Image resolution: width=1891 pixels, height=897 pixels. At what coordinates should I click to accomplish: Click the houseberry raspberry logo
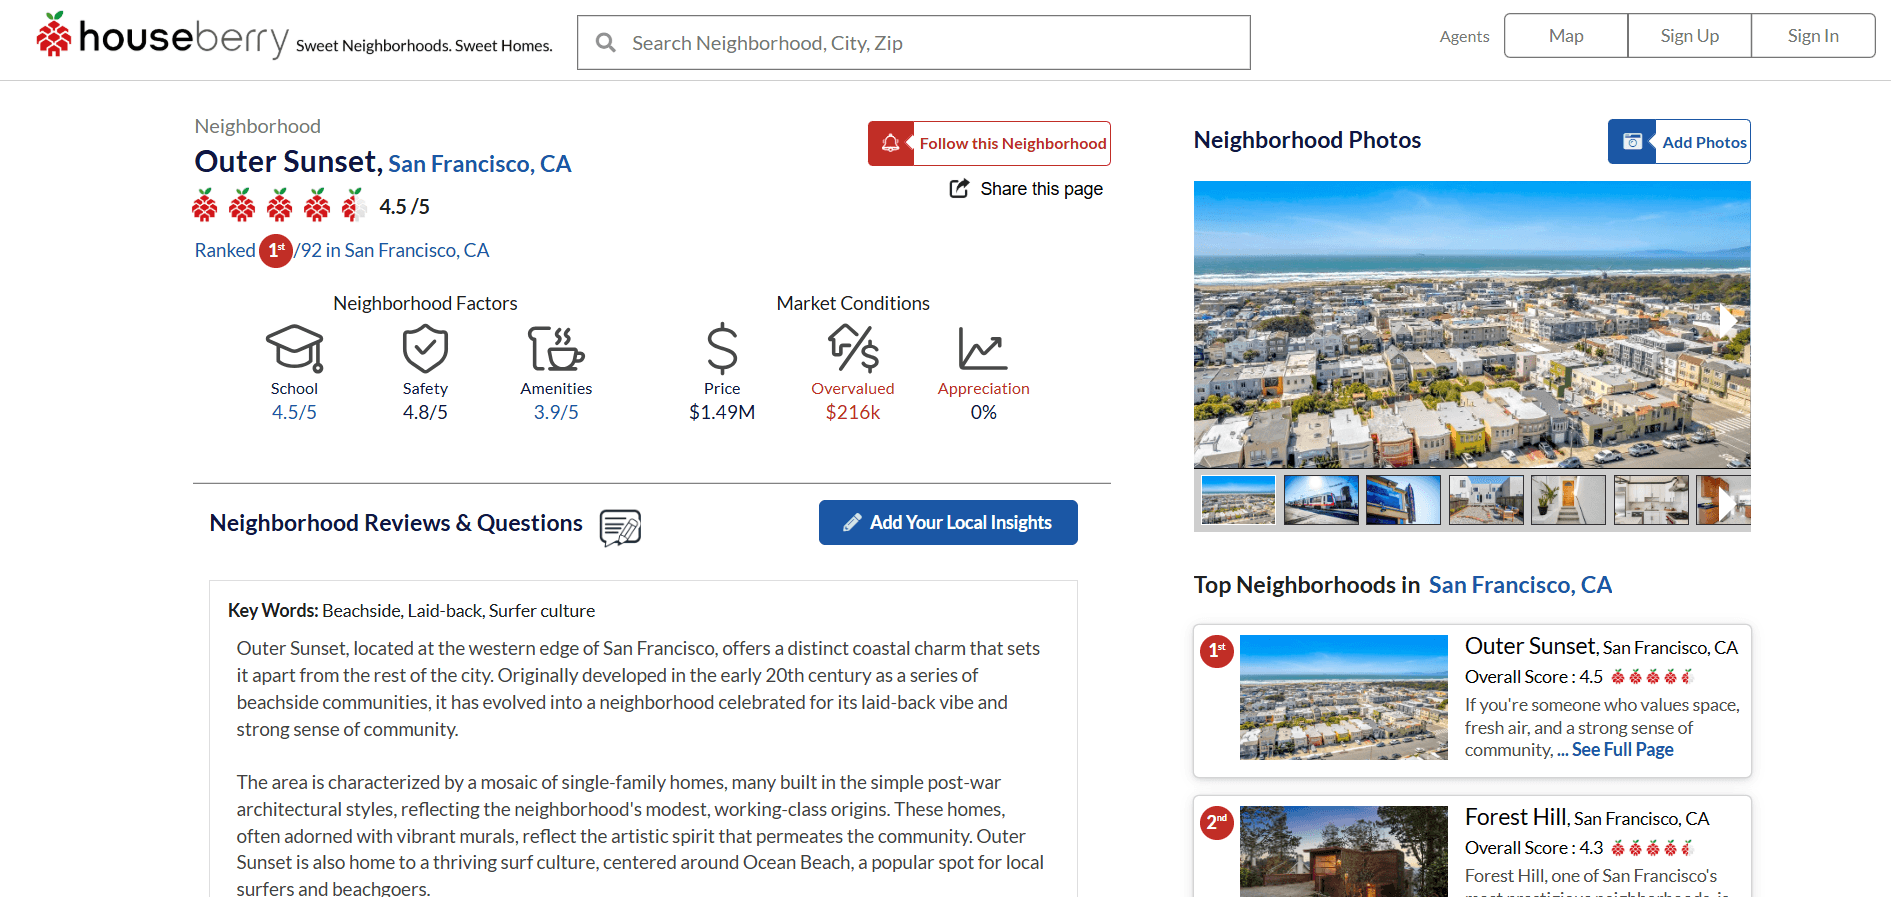[x=54, y=34]
